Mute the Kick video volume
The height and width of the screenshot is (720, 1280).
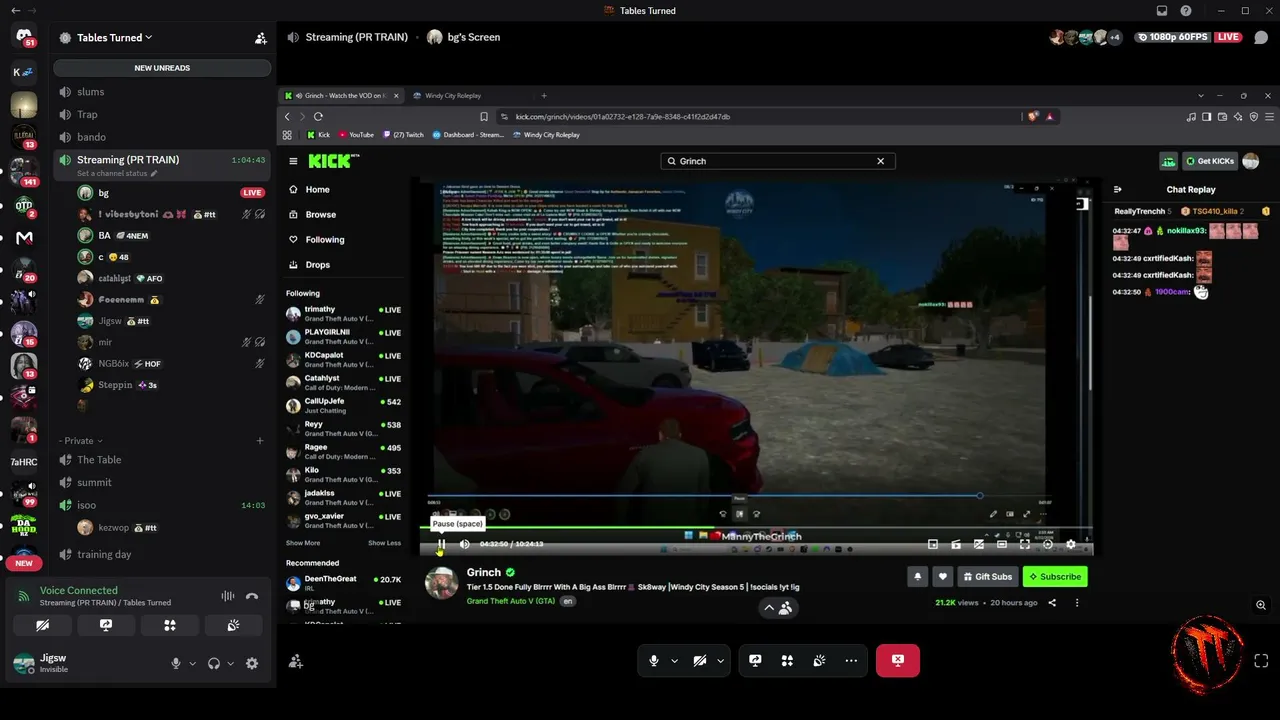464,544
